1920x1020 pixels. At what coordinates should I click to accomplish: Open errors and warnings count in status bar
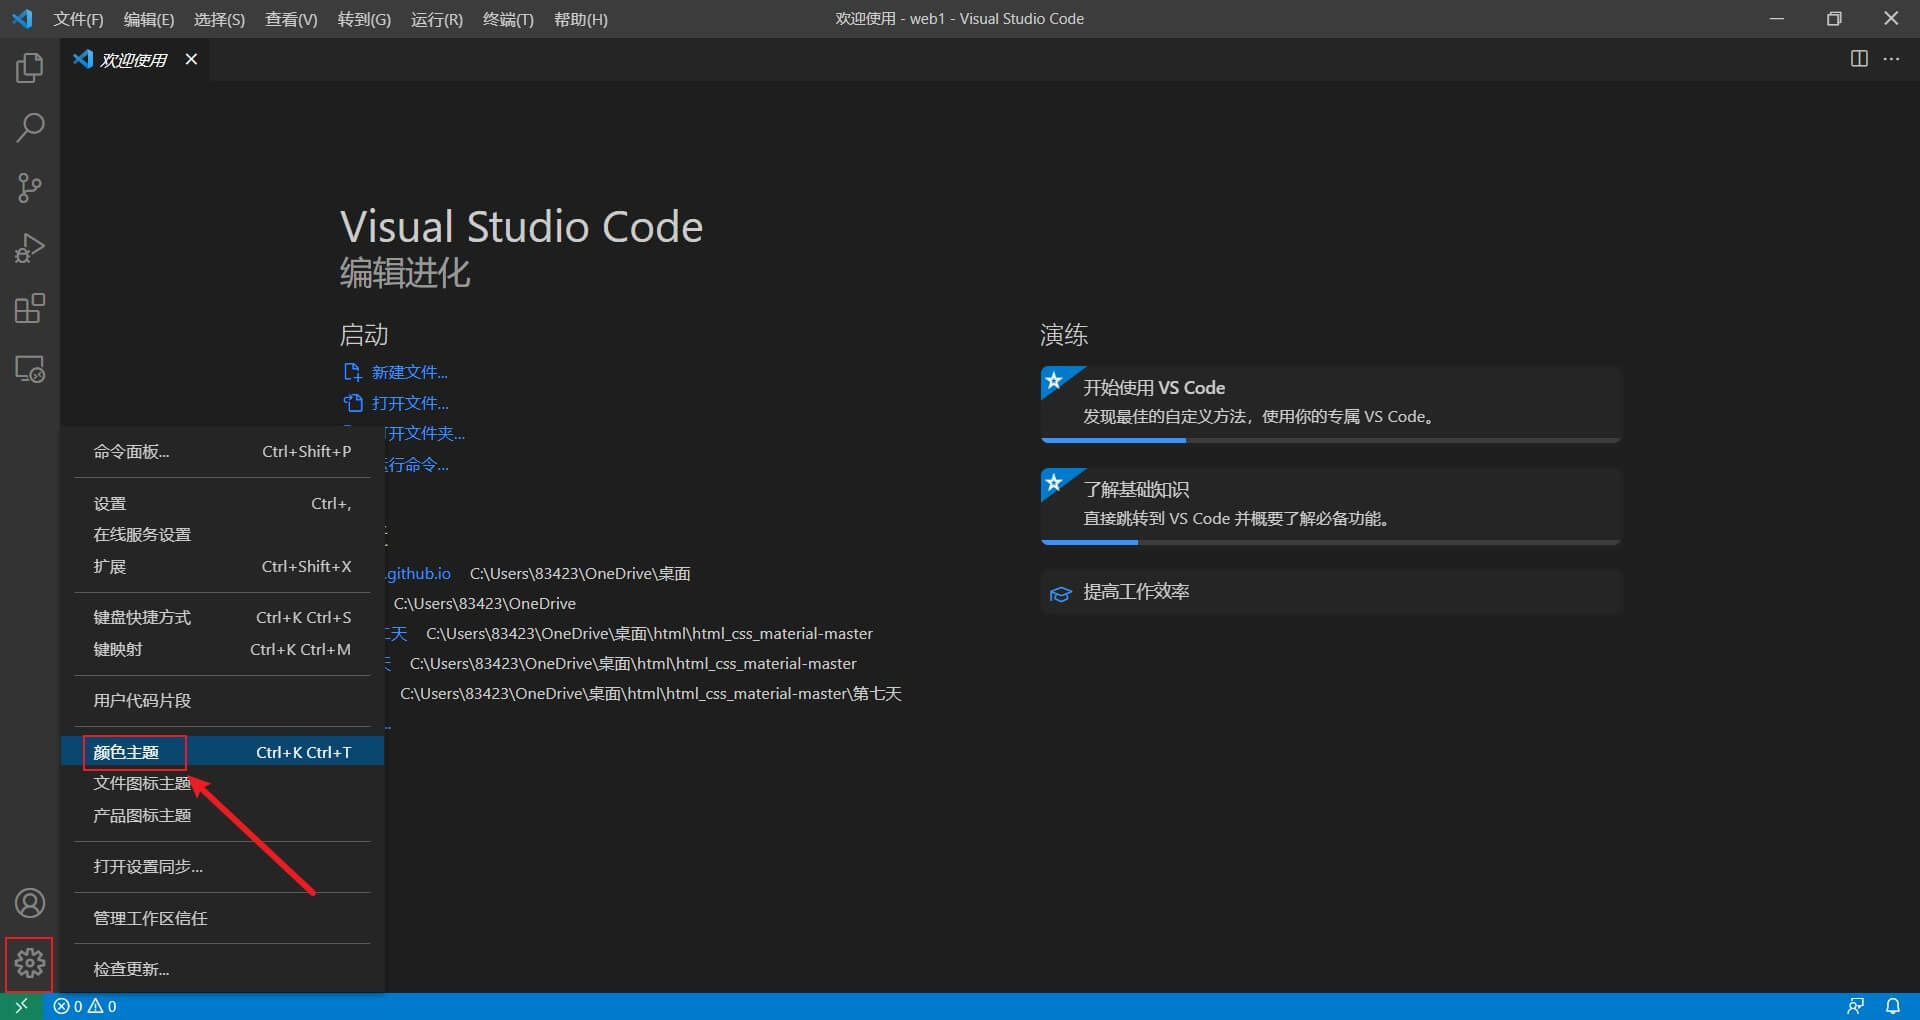86,1006
